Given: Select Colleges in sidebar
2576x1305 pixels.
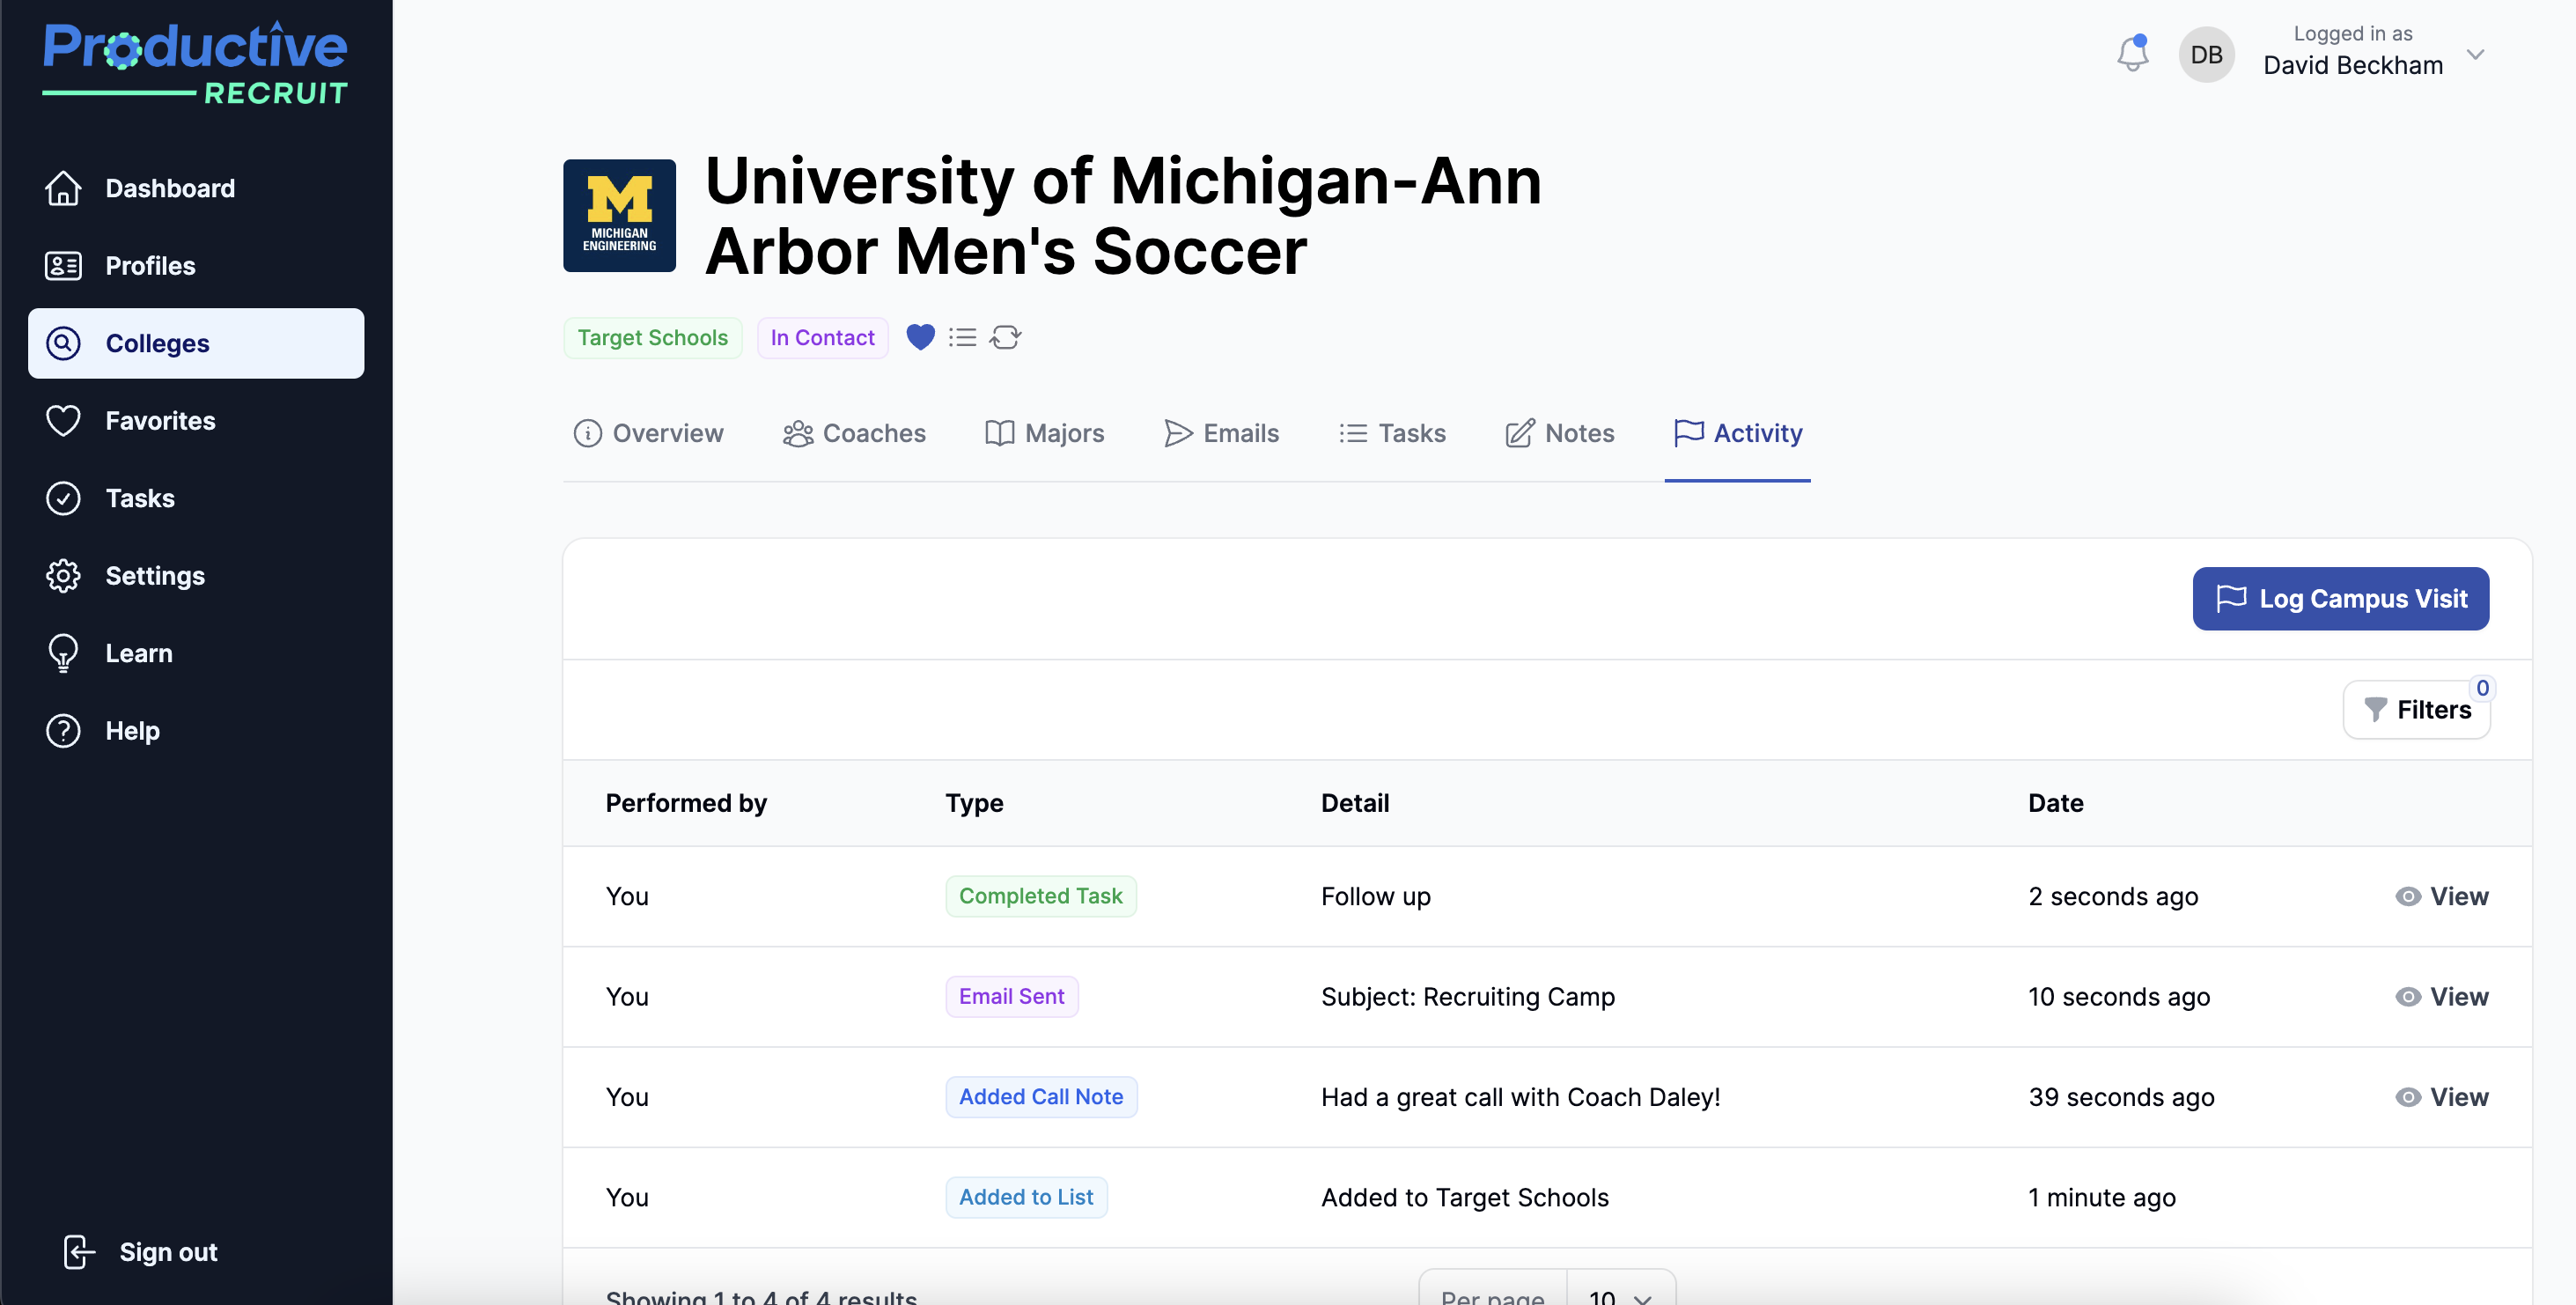Looking at the screenshot, I should click(196, 343).
